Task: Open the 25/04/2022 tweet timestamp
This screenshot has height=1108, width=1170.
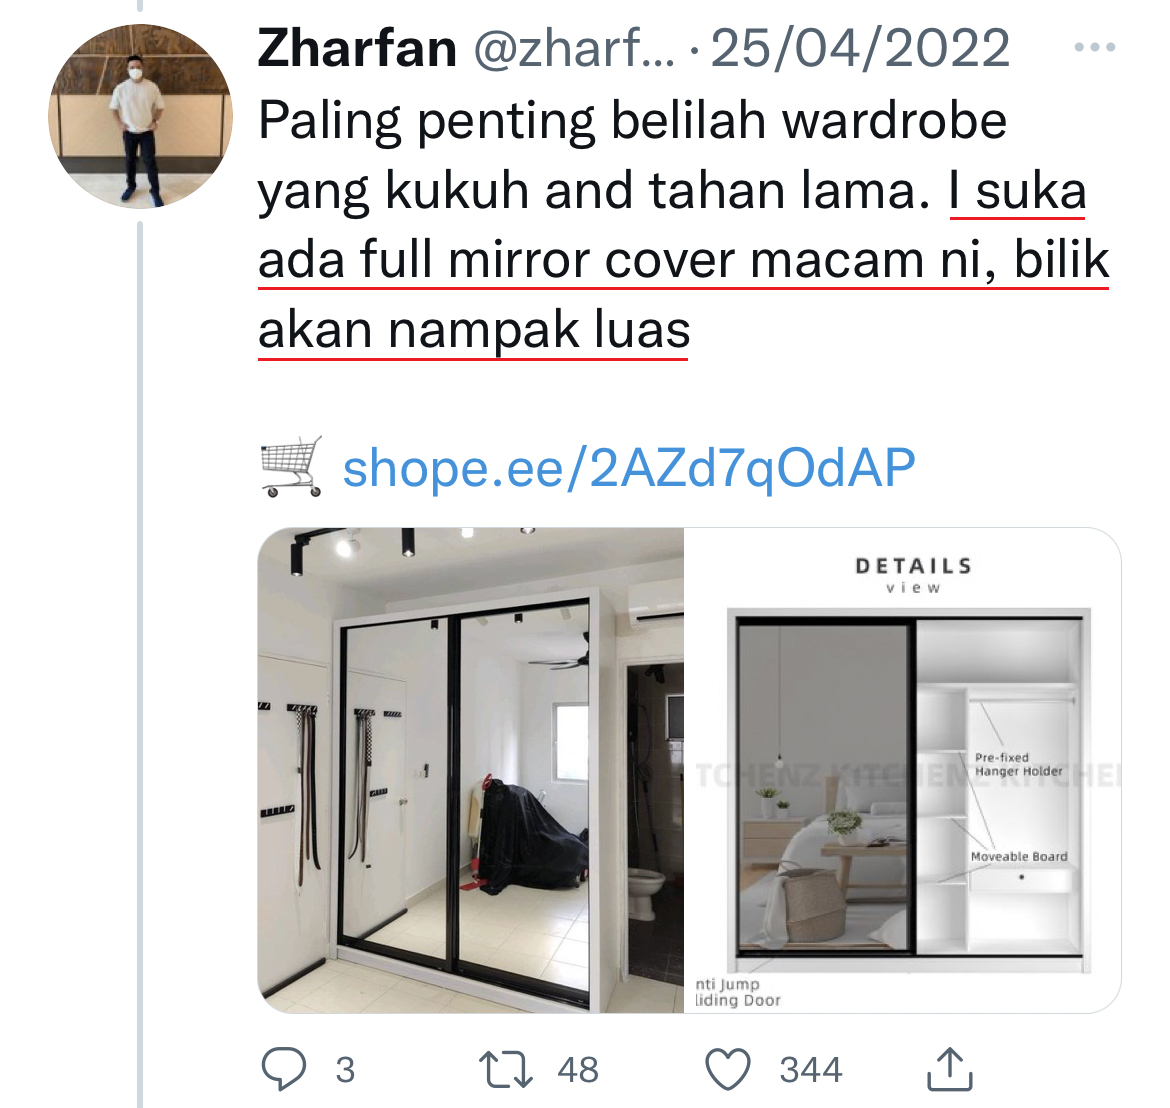Action: click(x=860, y=48)
